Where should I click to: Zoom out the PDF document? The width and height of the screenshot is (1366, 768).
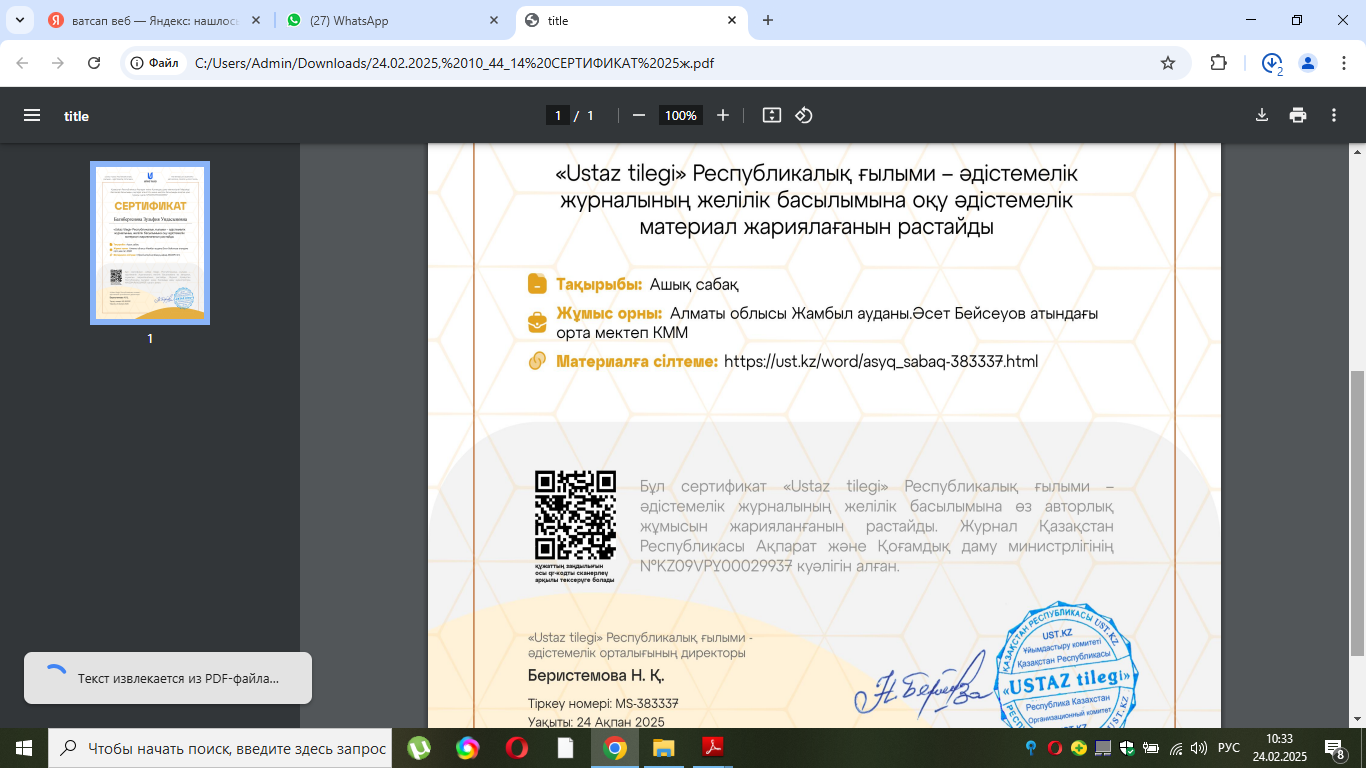tap(639, 115)
